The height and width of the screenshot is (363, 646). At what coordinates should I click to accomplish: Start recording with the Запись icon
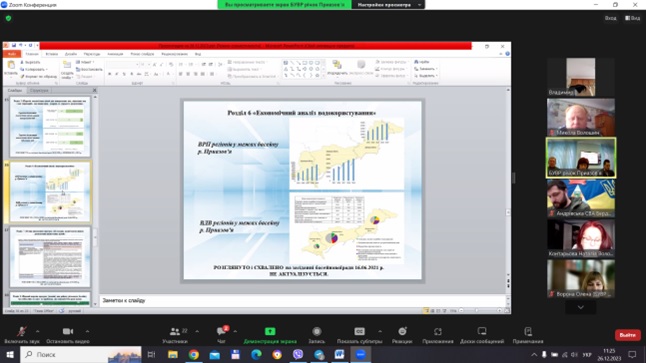tap(316, 335)
